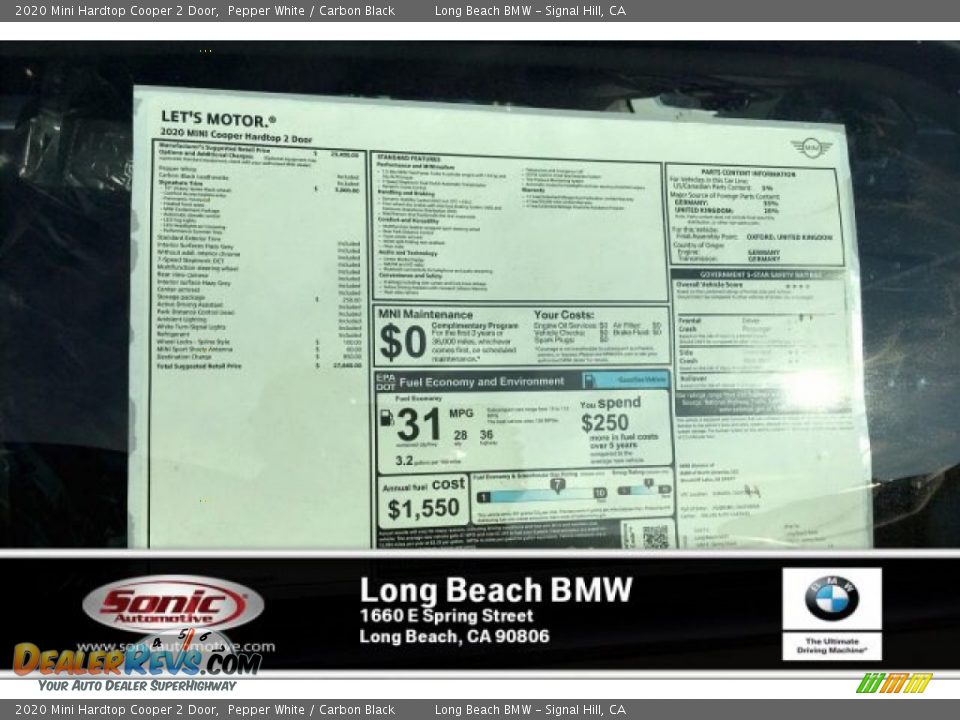Click the DealerRevs.com logo
The width and height of the screenshot is (960, 720).
137,660
